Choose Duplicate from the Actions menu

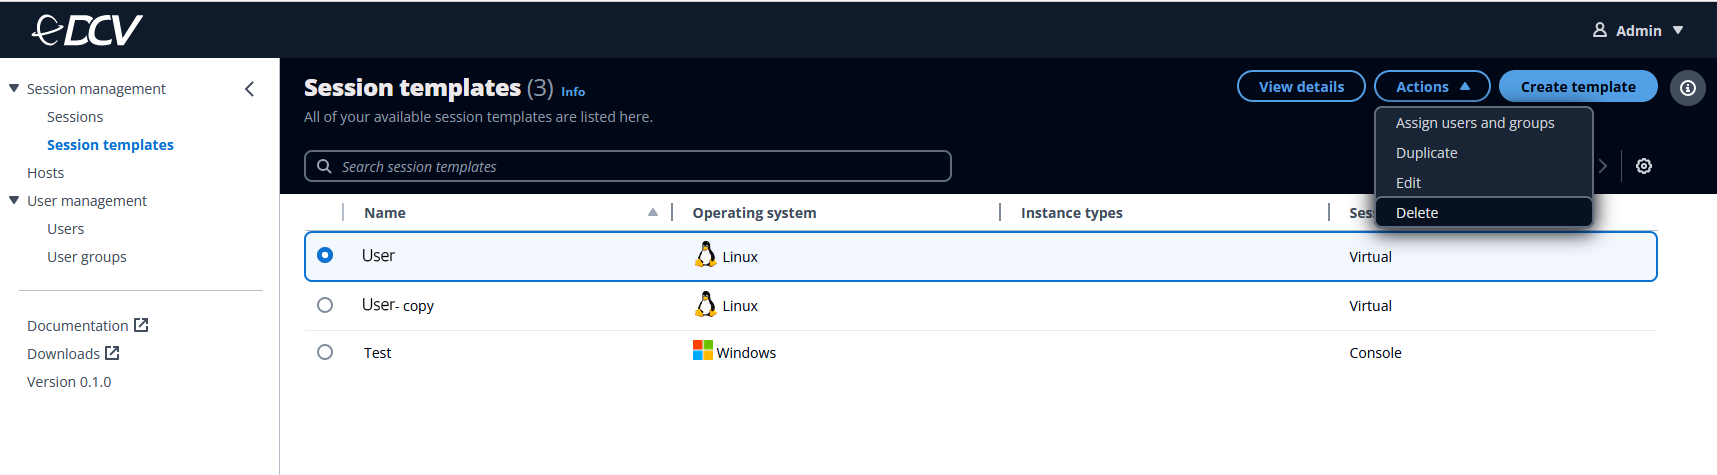point(1426,153)
